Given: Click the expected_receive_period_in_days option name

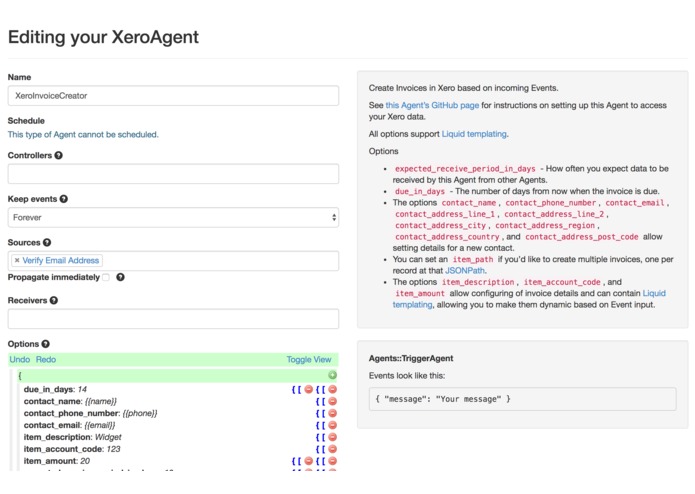Looking at the screenshot, I should click(465, 169).
